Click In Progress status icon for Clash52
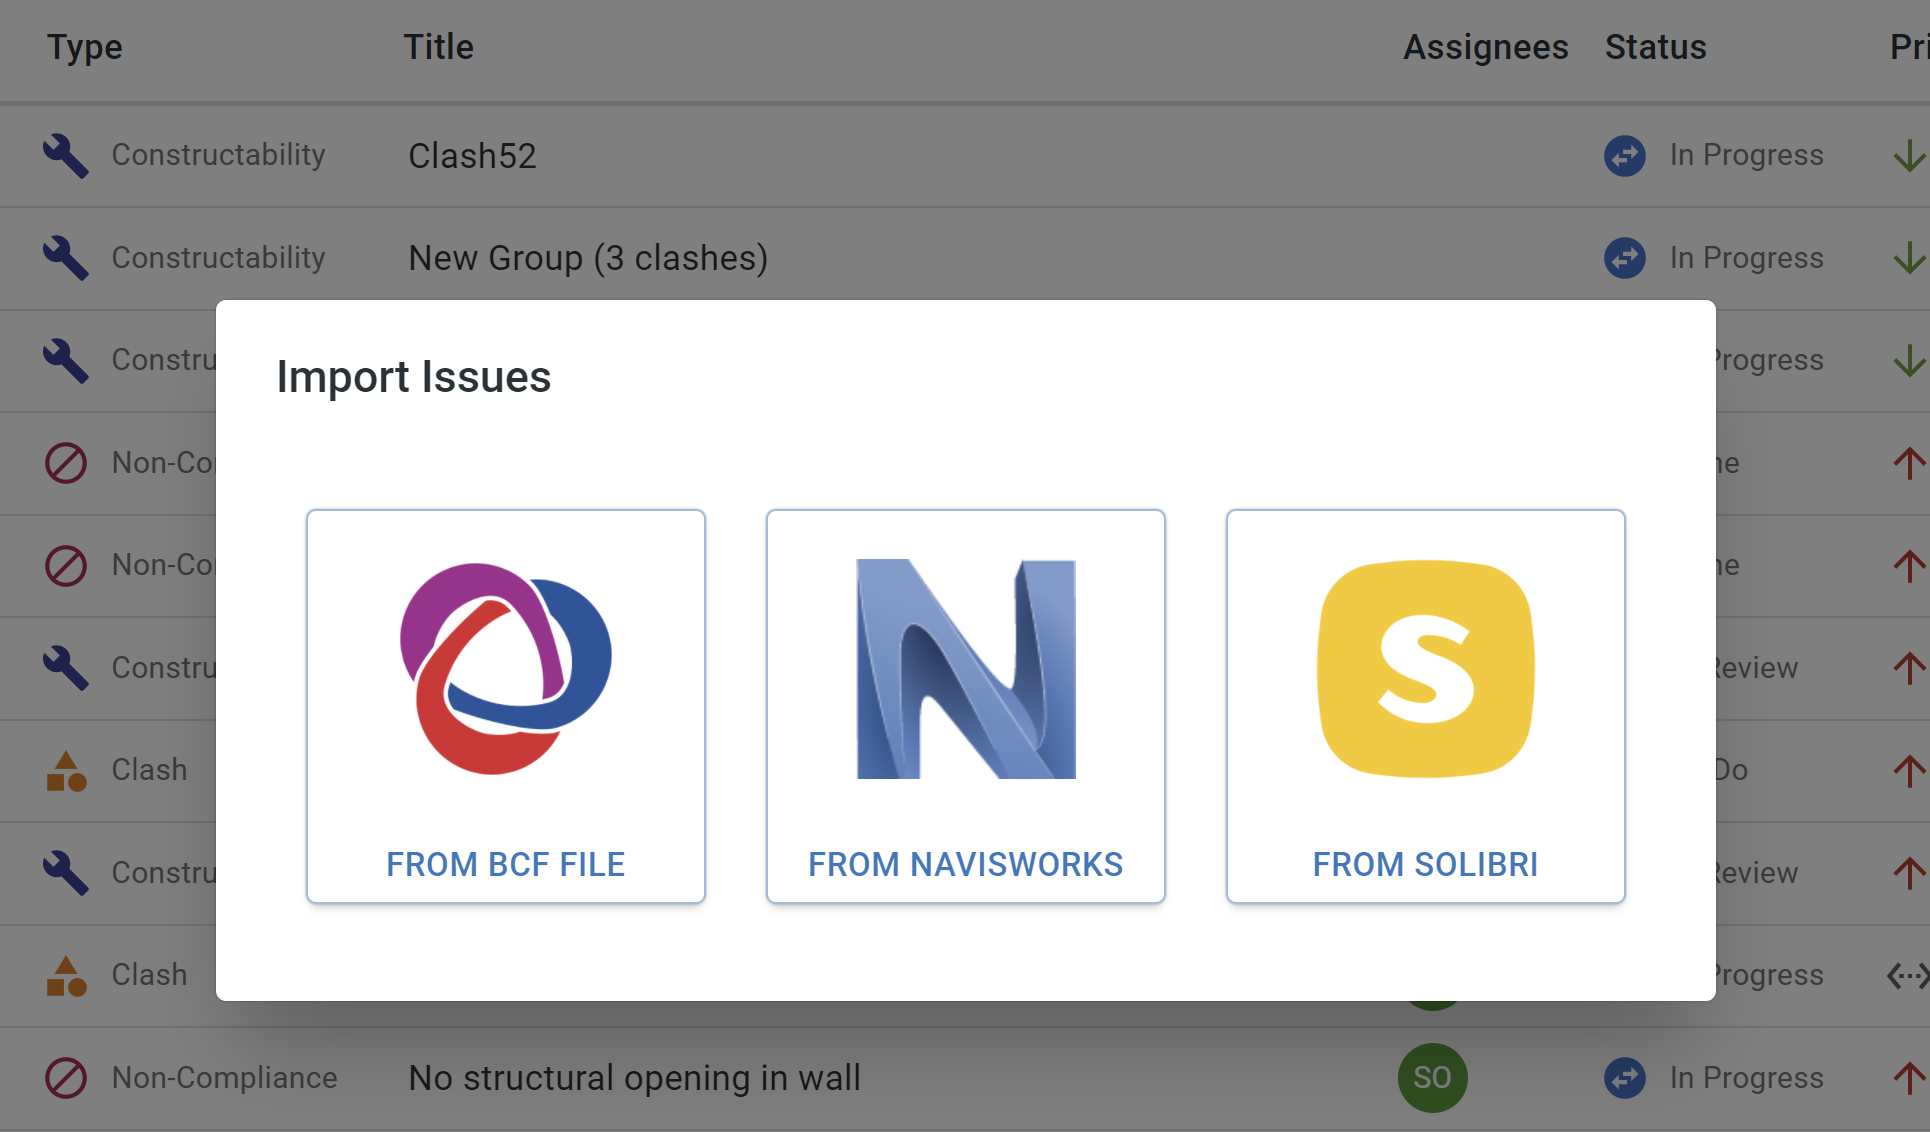 tap(1625, 156)
